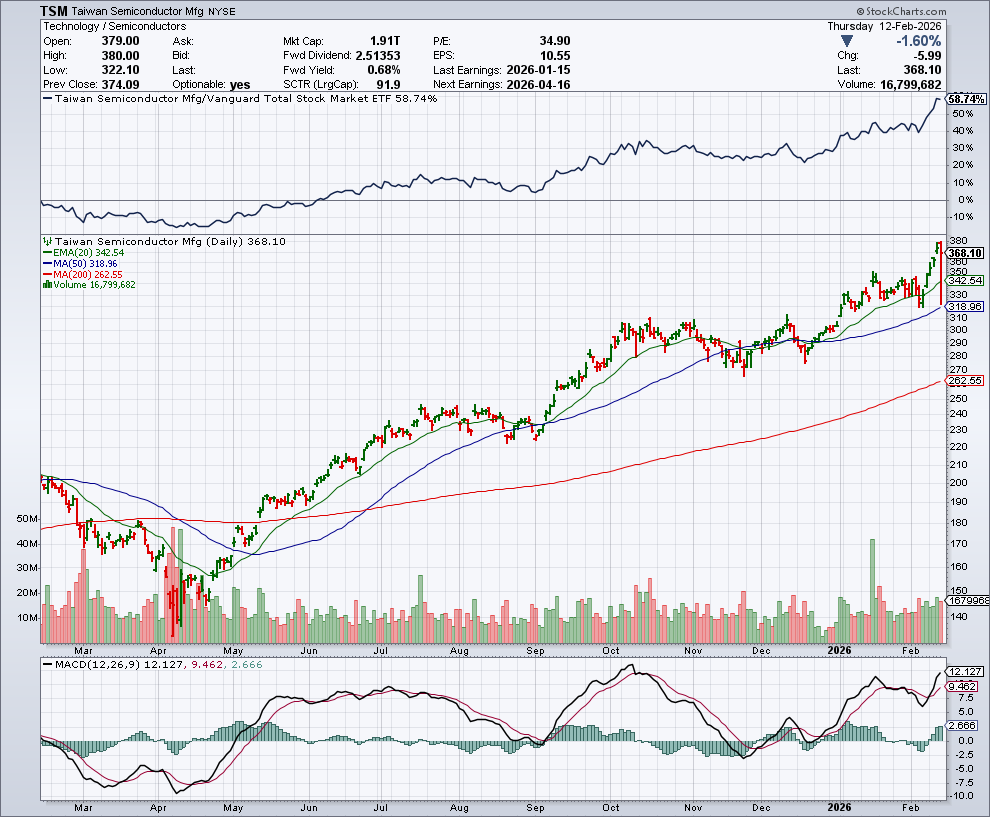Click the 2.666 histogram axis tag
The width and height of the screenshot is (990, 817).
[x=963, y=726]
